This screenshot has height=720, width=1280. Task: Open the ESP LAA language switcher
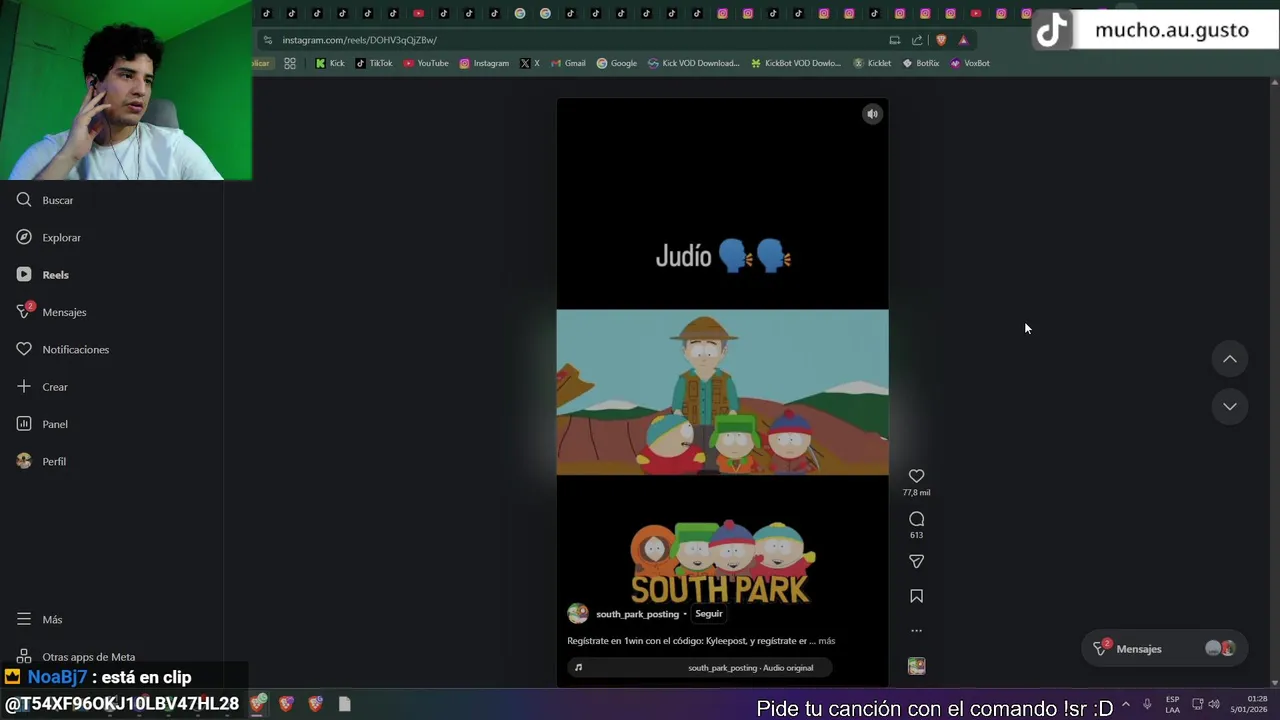click(x=1172, y=704)
